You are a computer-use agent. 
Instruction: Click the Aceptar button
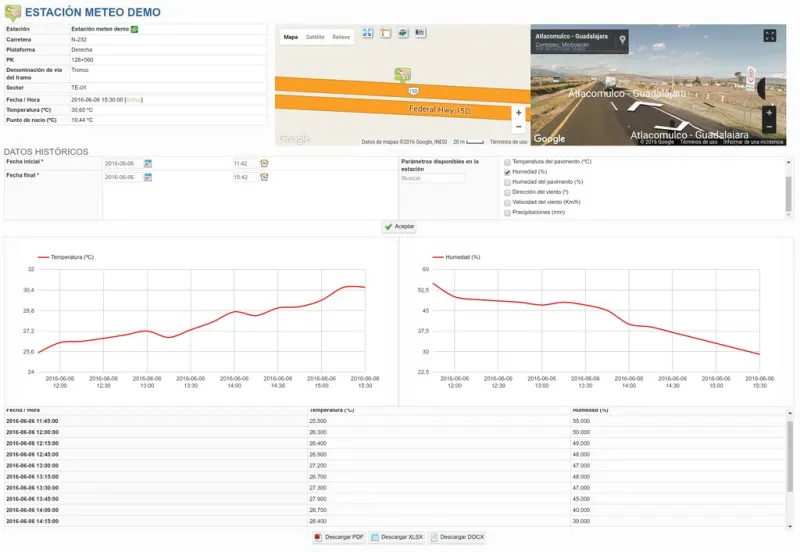pos(399,227)
